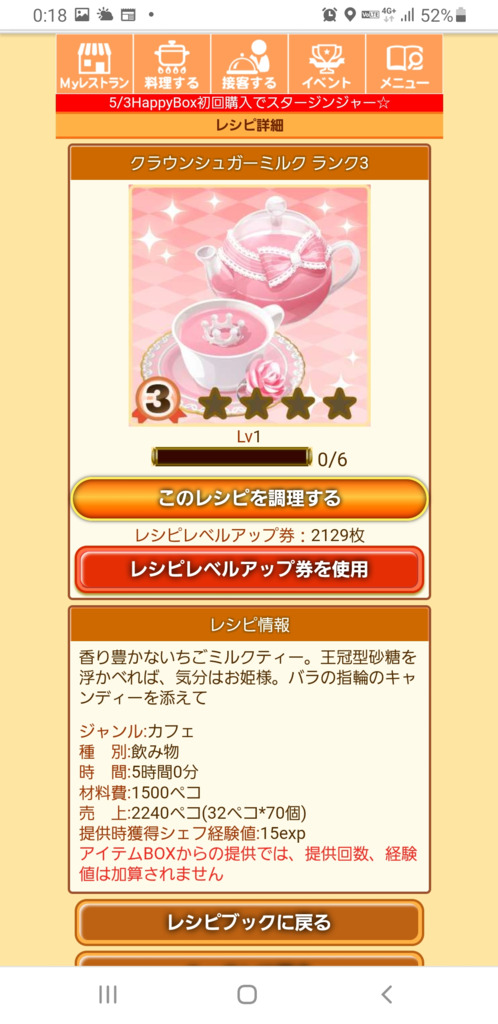Viewport: 498px width, 1024px height.
Task: Tap the Android recent apps button
Action: coord(108,995)
